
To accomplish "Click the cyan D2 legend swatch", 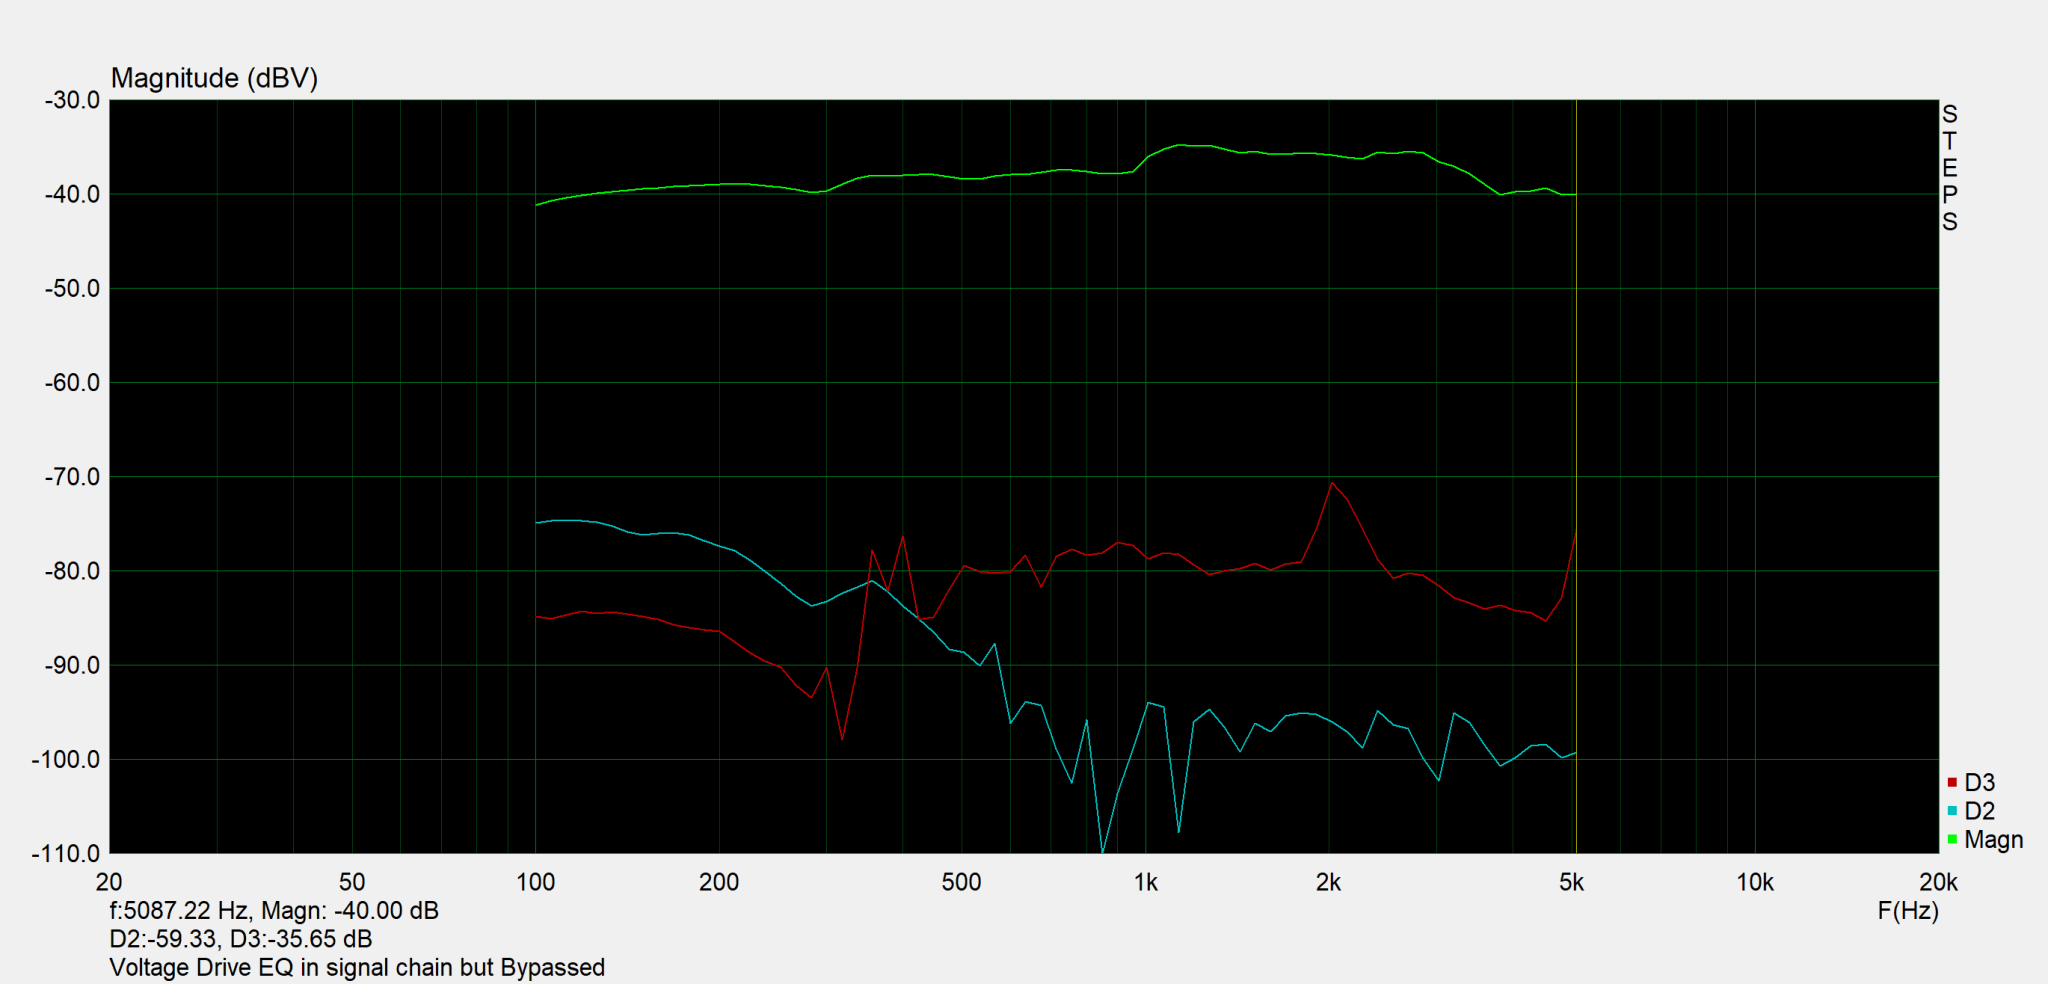I will (1952, 811).
